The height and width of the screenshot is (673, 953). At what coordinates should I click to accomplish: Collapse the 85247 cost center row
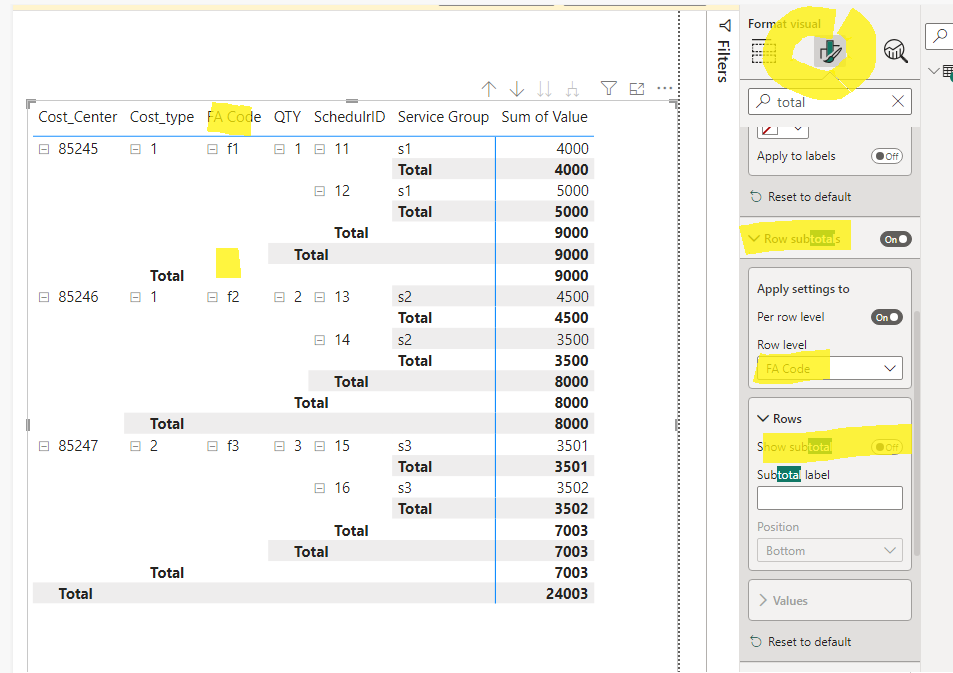pos(44,446)
